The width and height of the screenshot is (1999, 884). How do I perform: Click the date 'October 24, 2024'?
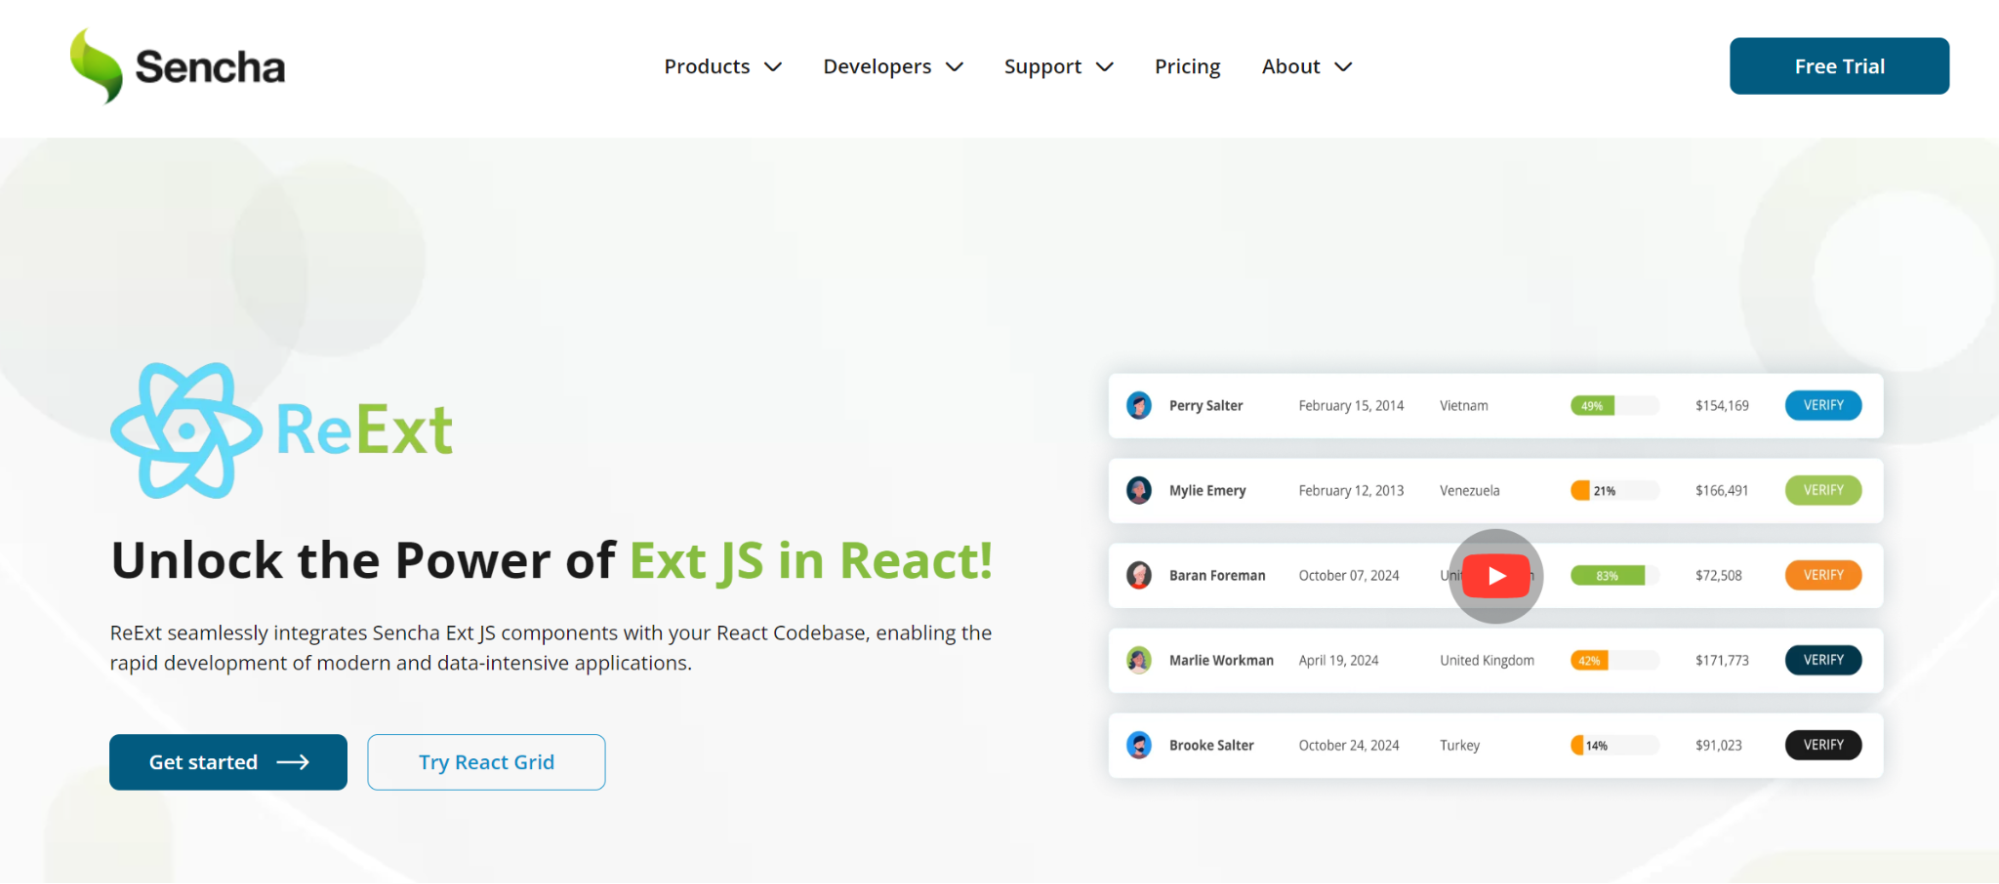(1349, 746)
